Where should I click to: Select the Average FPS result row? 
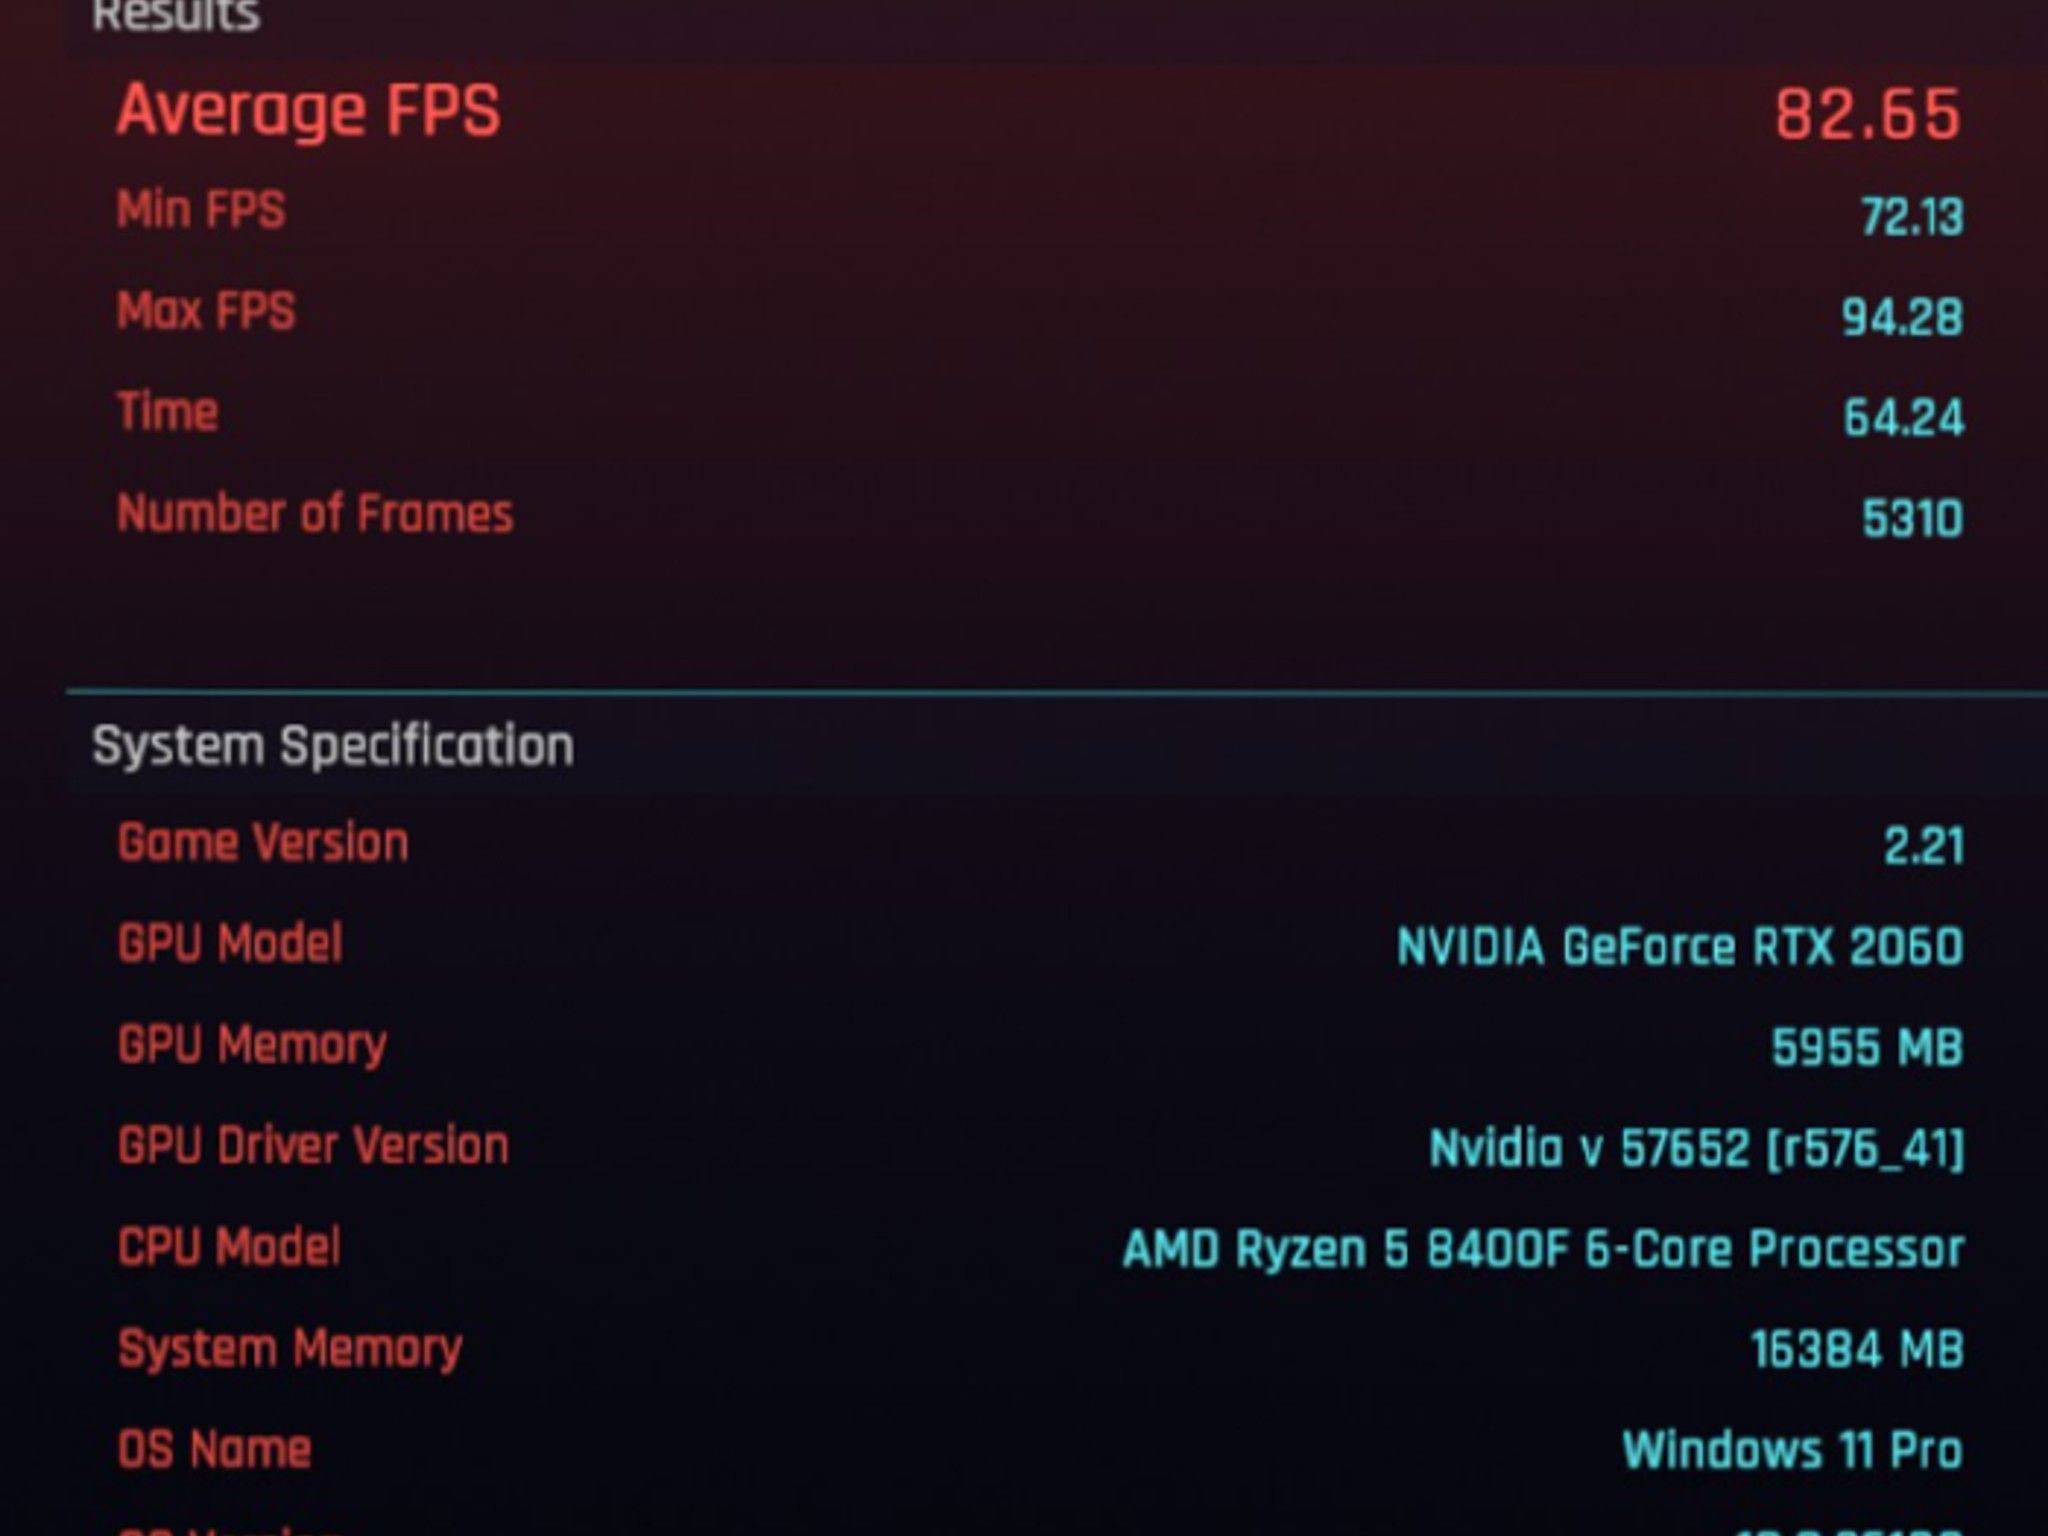coord(310,110)
